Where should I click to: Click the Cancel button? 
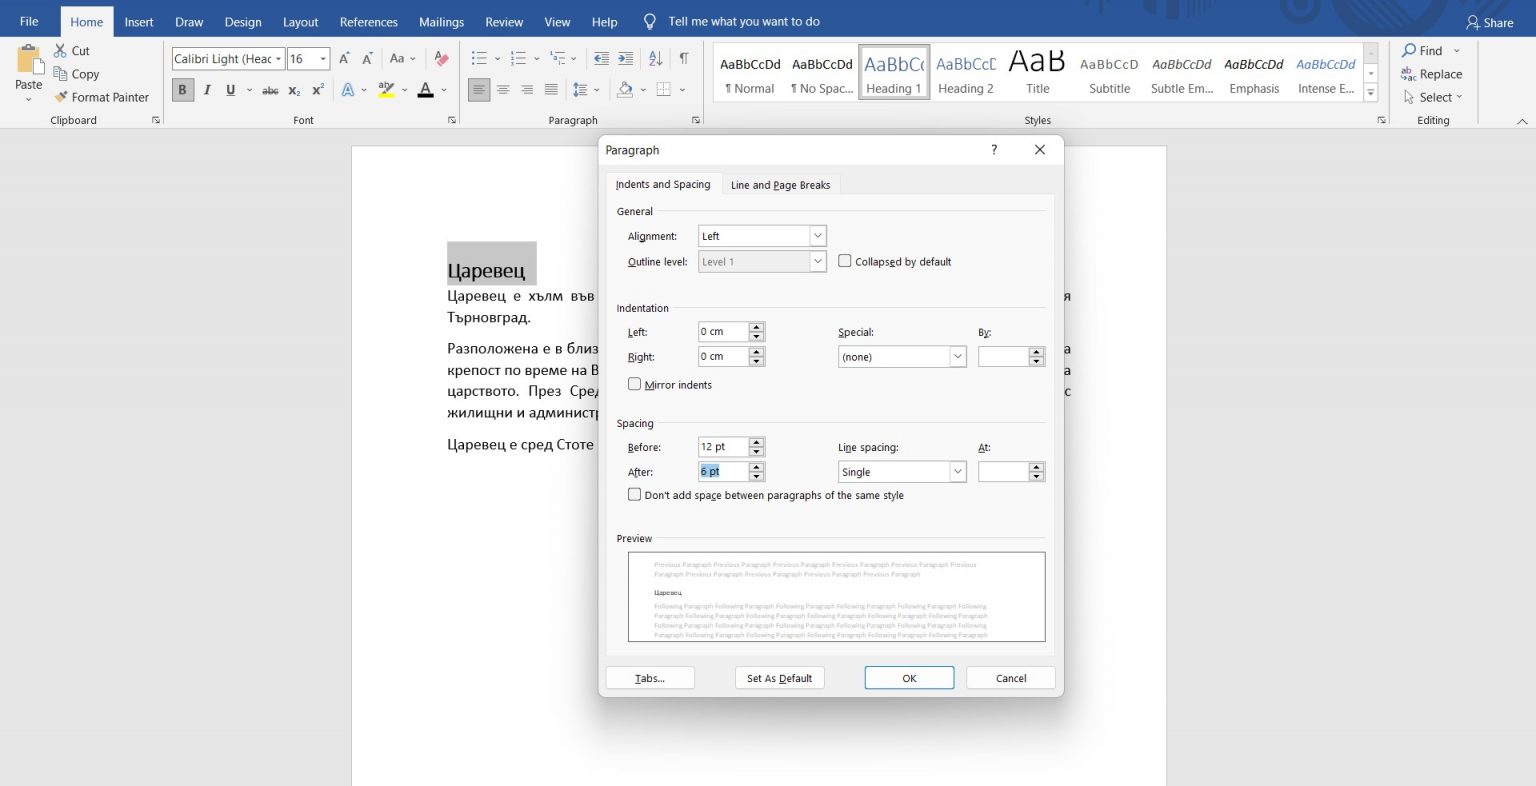tap(1011, 678)
